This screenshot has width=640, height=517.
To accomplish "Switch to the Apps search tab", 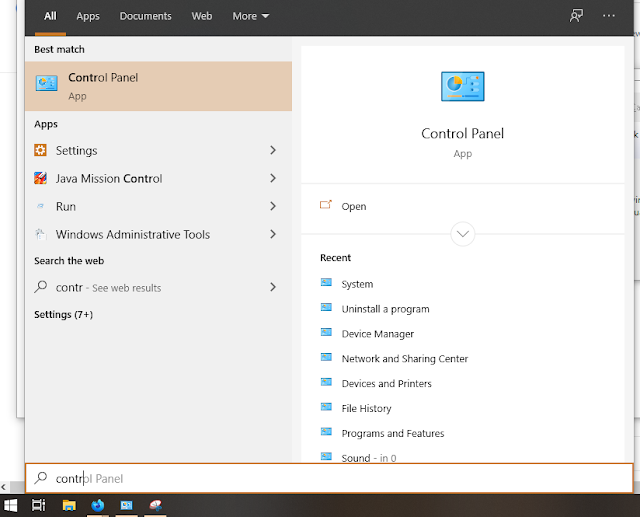I will click(88, 16).
